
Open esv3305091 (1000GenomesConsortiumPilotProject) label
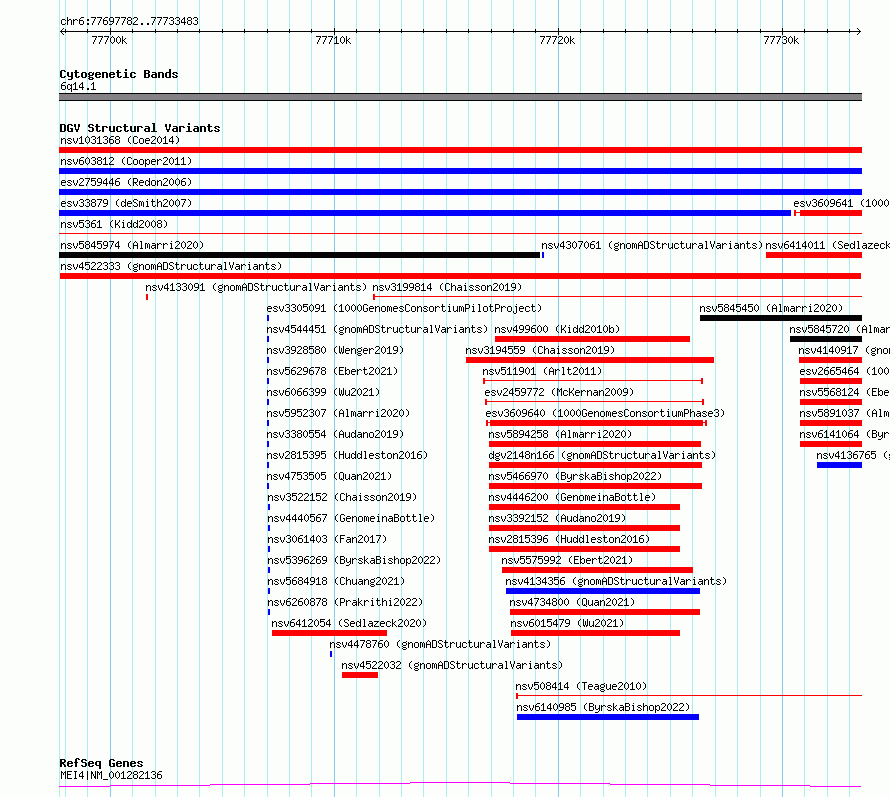coord(404,308)
